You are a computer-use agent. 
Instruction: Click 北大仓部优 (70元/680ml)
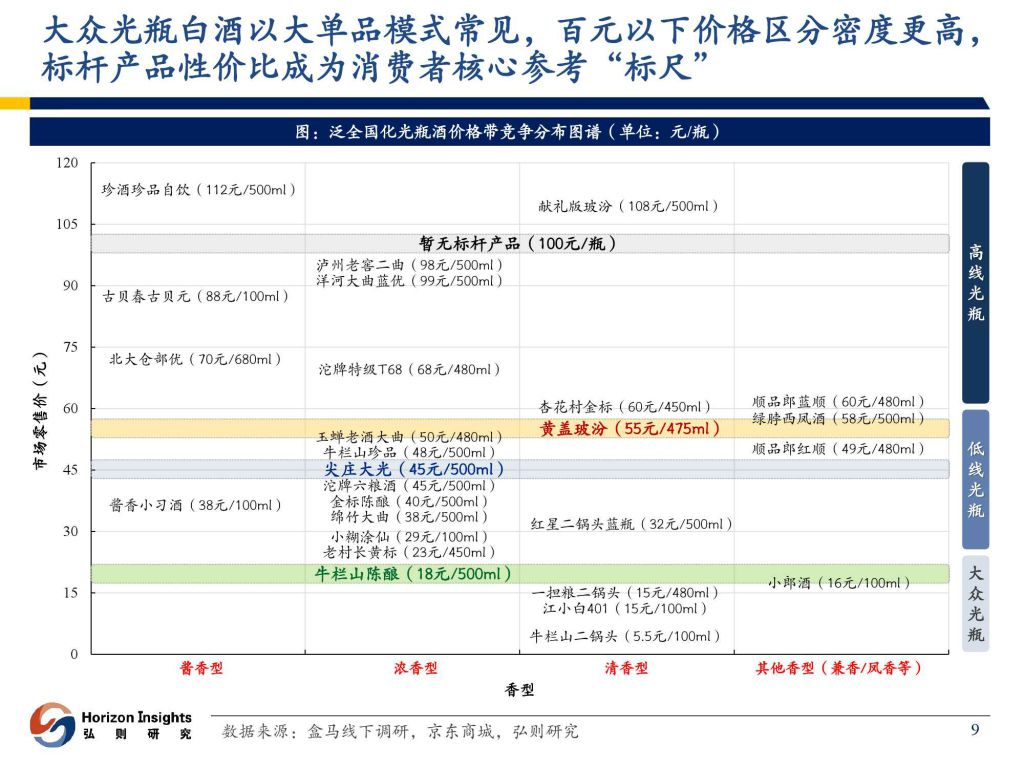pos(195,359)
